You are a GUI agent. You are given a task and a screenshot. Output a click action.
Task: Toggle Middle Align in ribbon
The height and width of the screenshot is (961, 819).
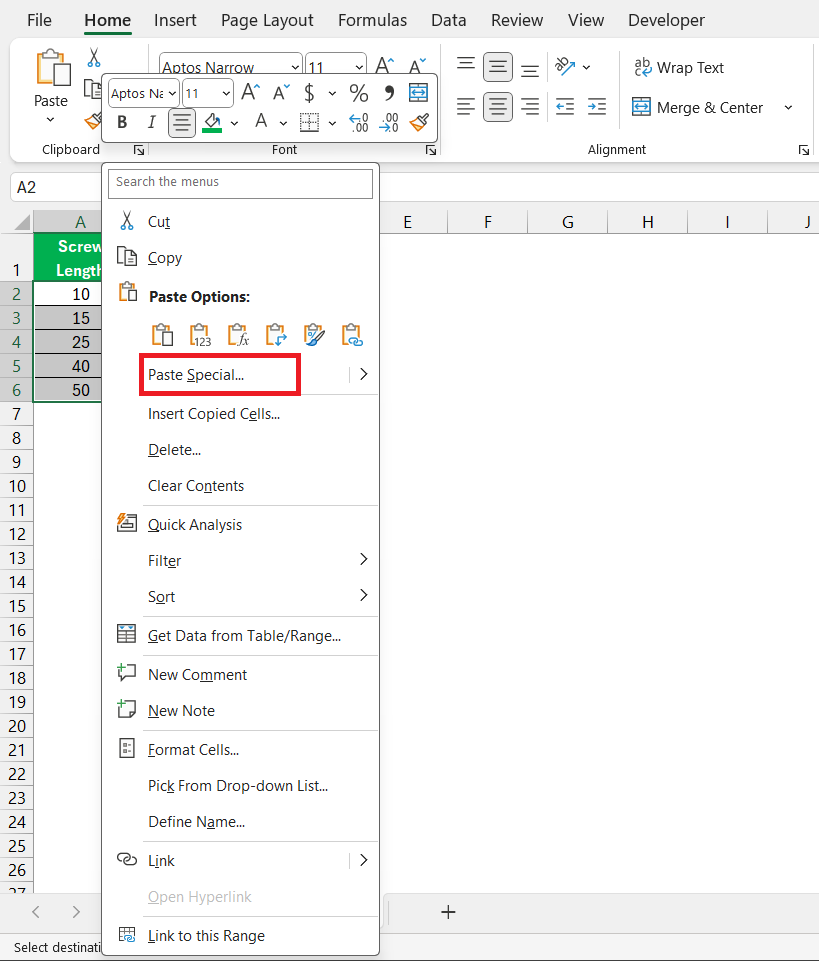pyautogui.click(x=498, y=67)
